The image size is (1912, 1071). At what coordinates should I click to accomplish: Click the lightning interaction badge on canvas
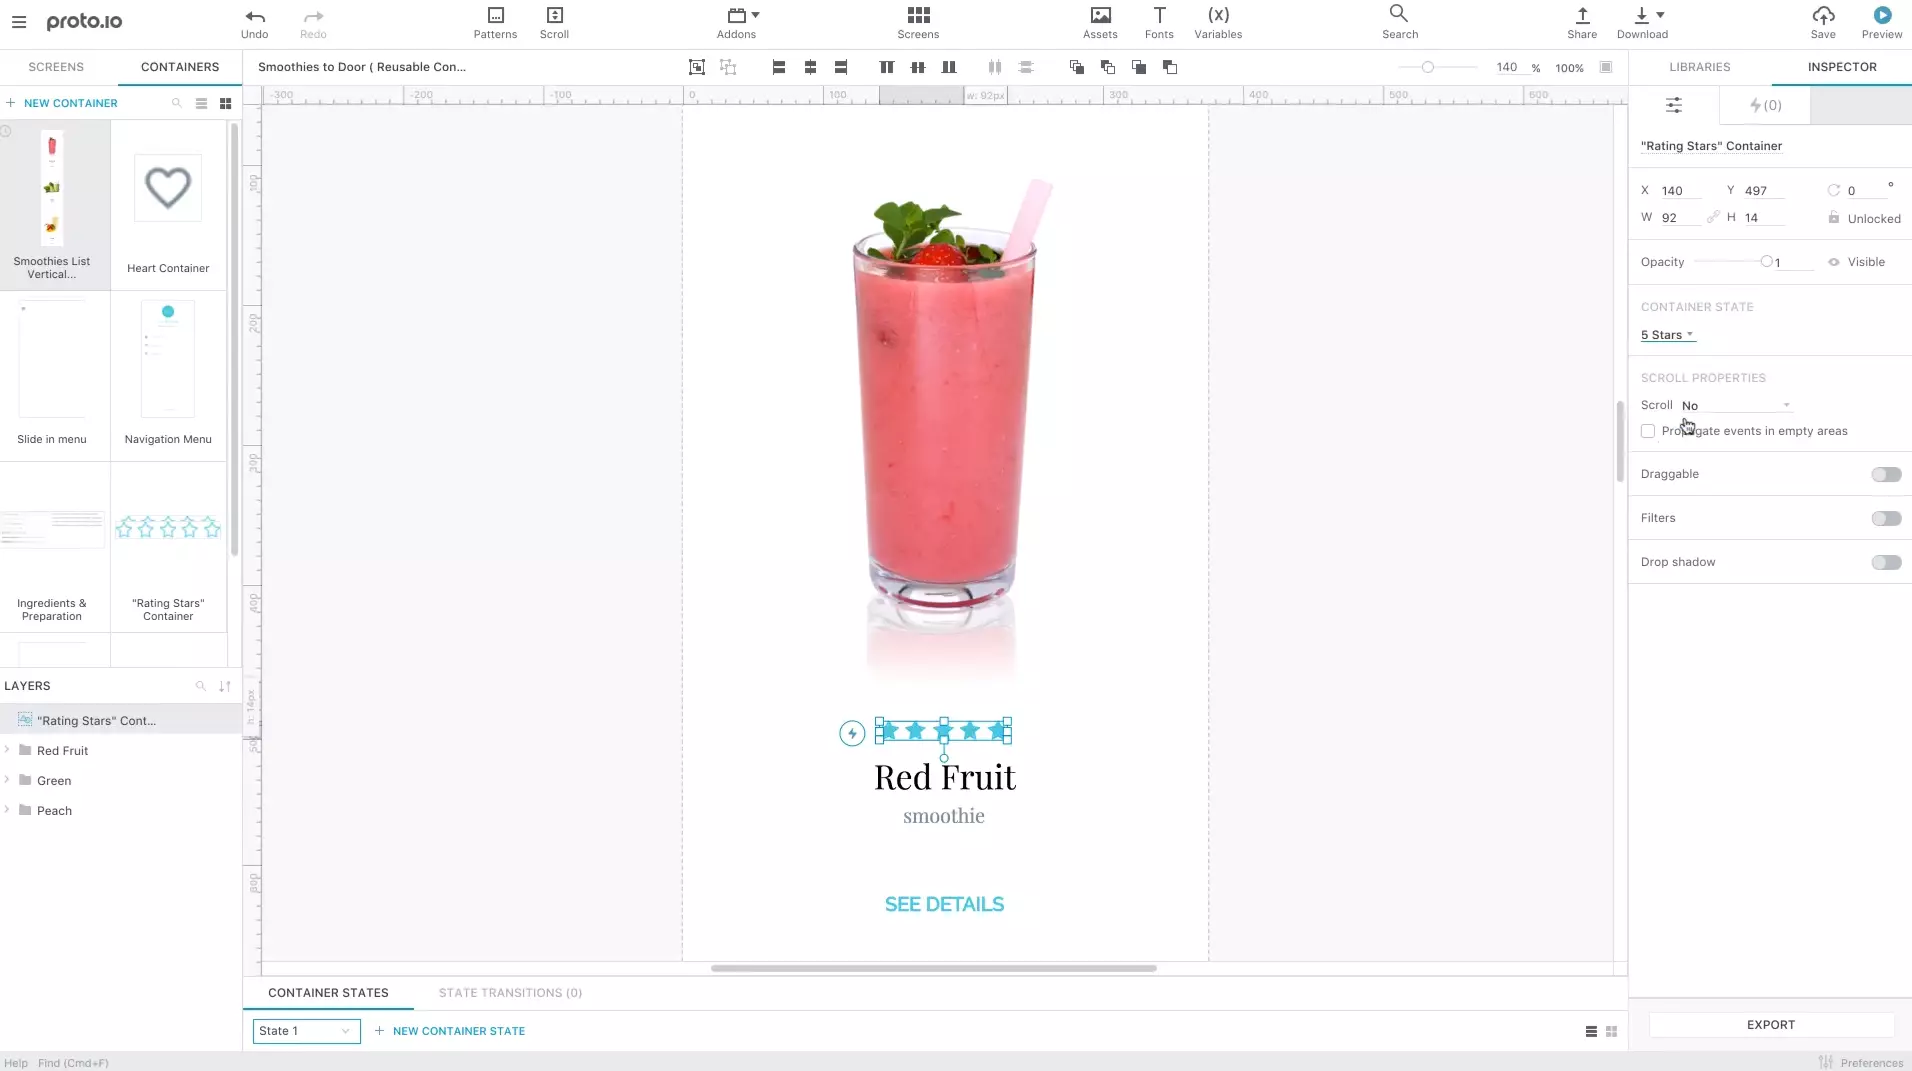852,734
